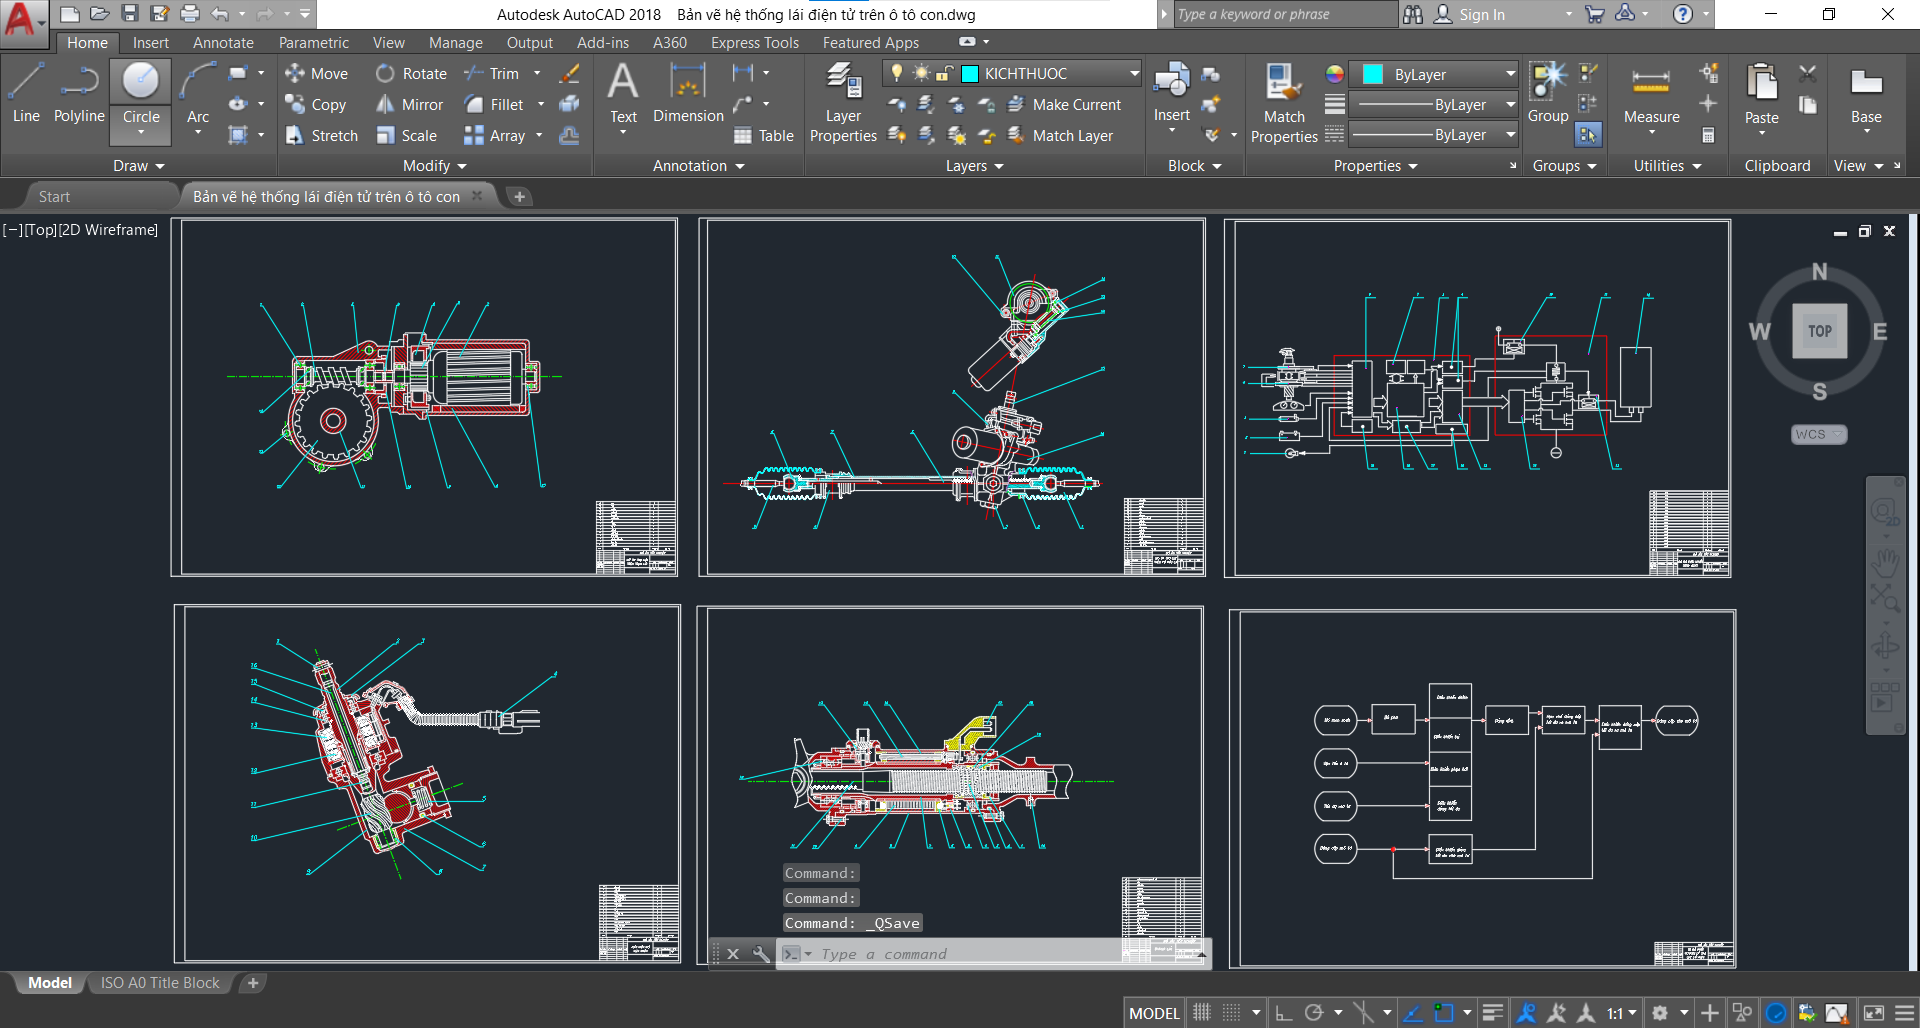
Task: Toggle ortho mode in status bar
Action: pos(1284,1013)
